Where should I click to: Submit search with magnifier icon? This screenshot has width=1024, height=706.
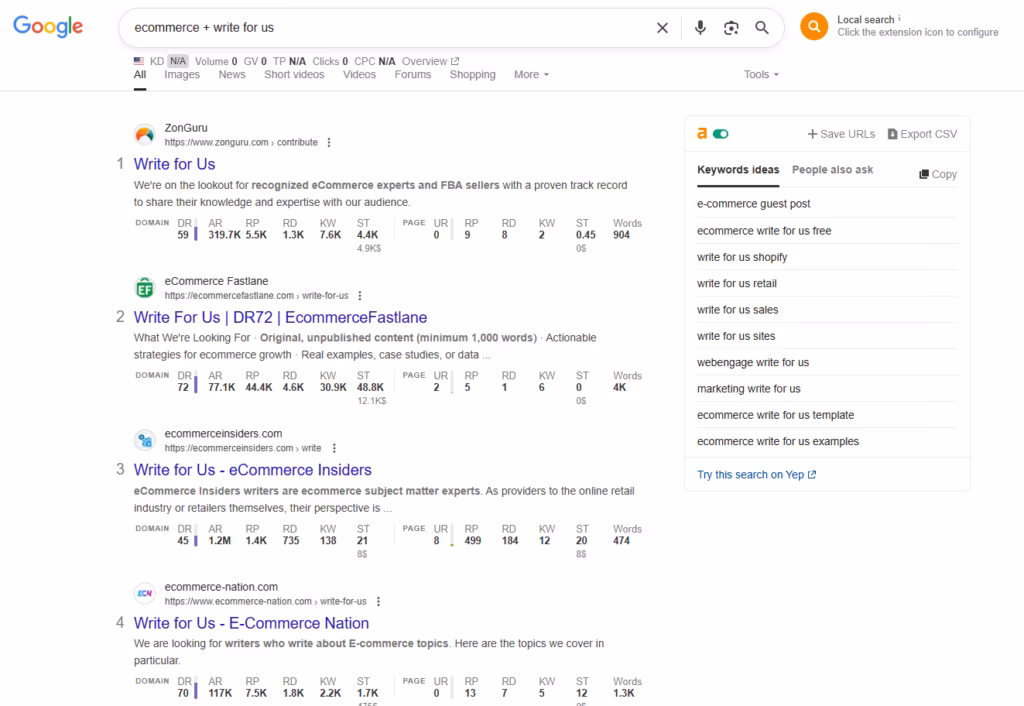(x=761, y=27)
